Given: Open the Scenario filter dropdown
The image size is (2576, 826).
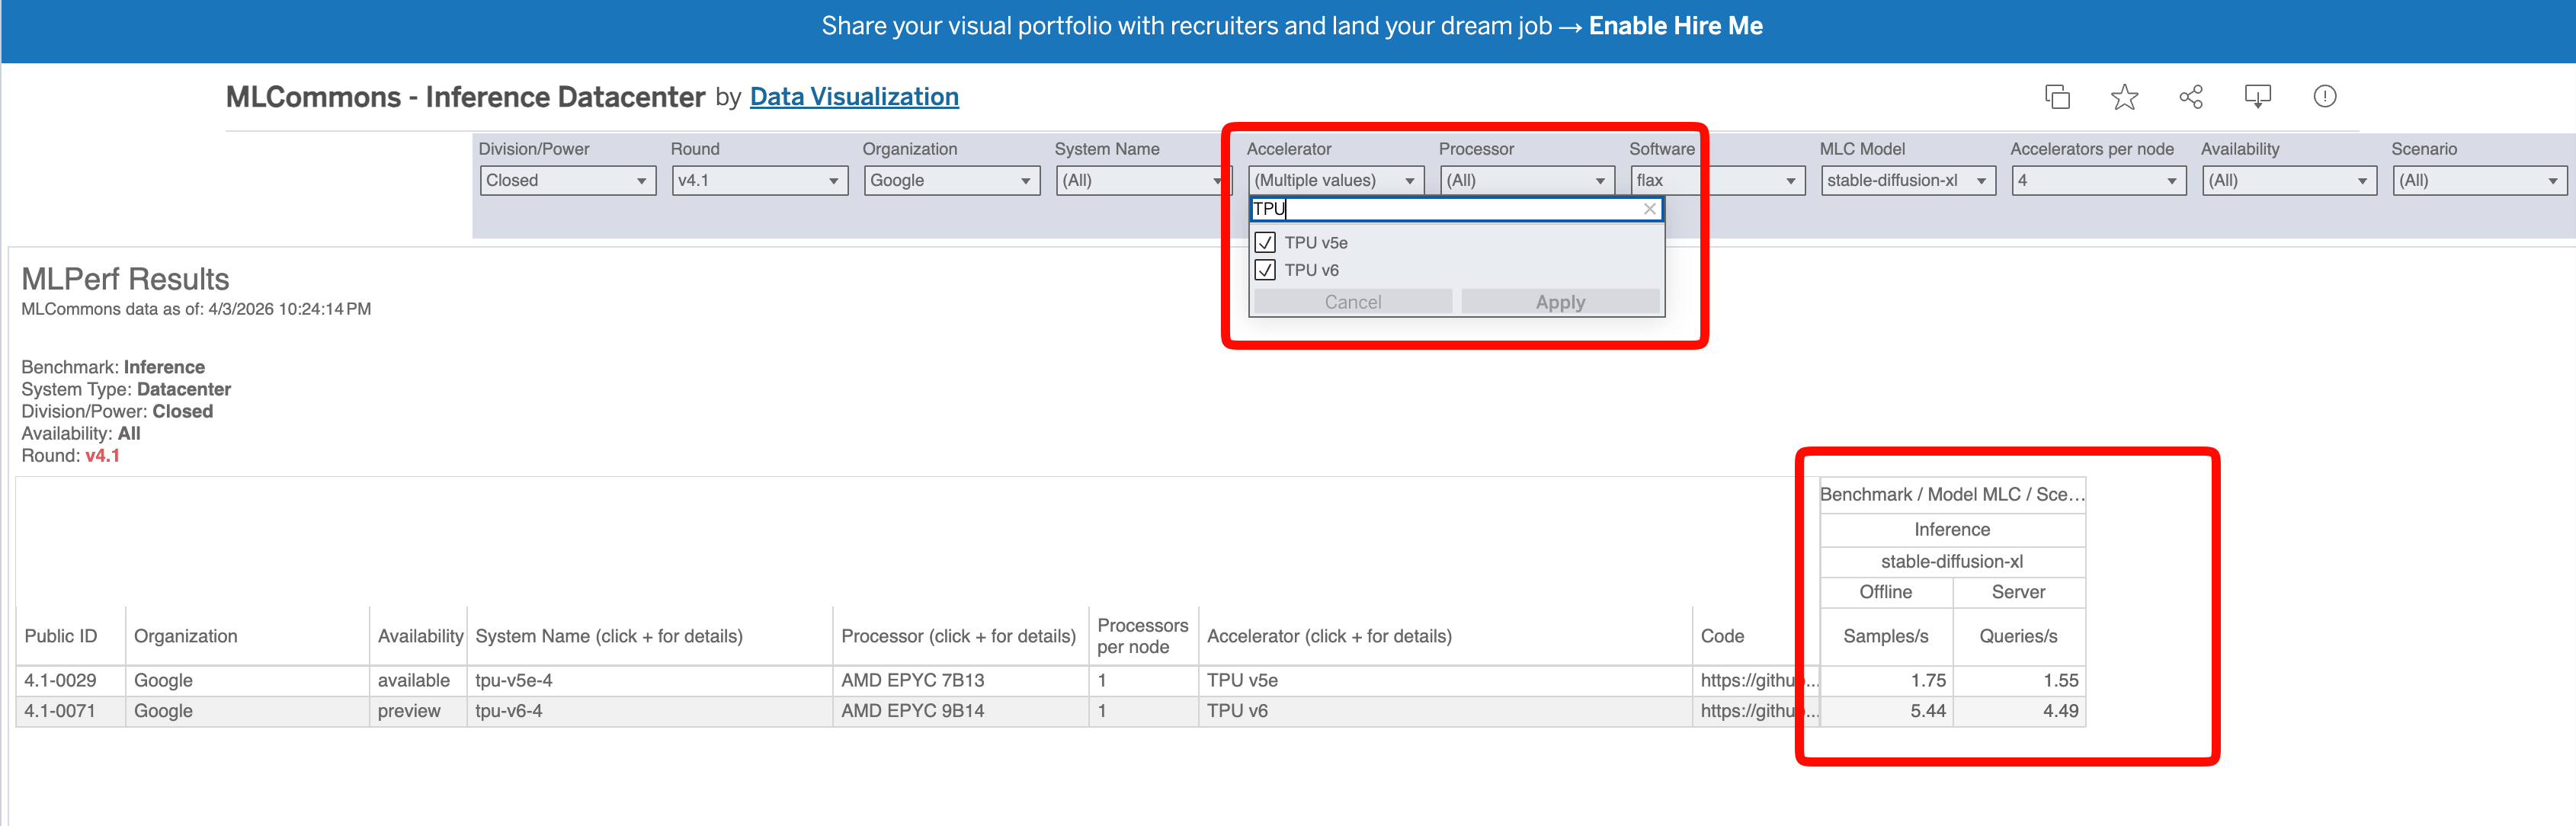Looking at the screenshot, I should (x=2479, y=181).
